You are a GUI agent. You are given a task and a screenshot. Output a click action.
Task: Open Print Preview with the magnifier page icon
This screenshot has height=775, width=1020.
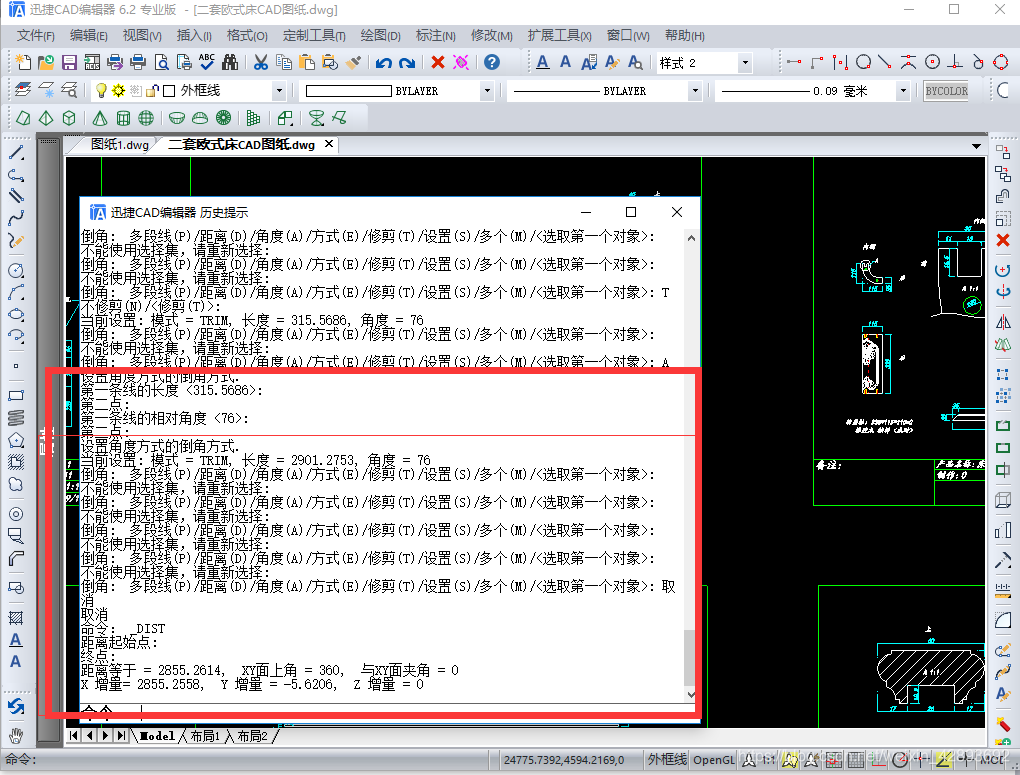click(161, 62)
